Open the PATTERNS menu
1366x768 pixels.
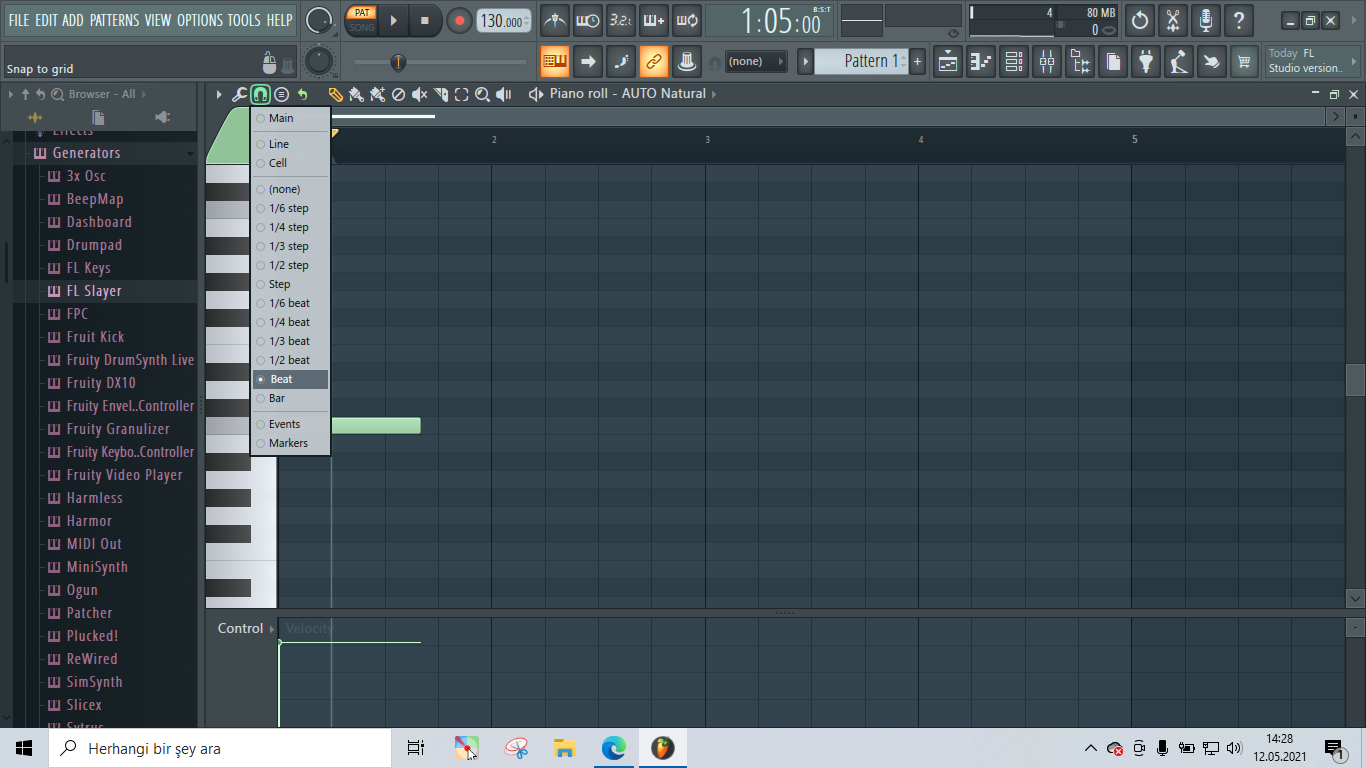115,20
